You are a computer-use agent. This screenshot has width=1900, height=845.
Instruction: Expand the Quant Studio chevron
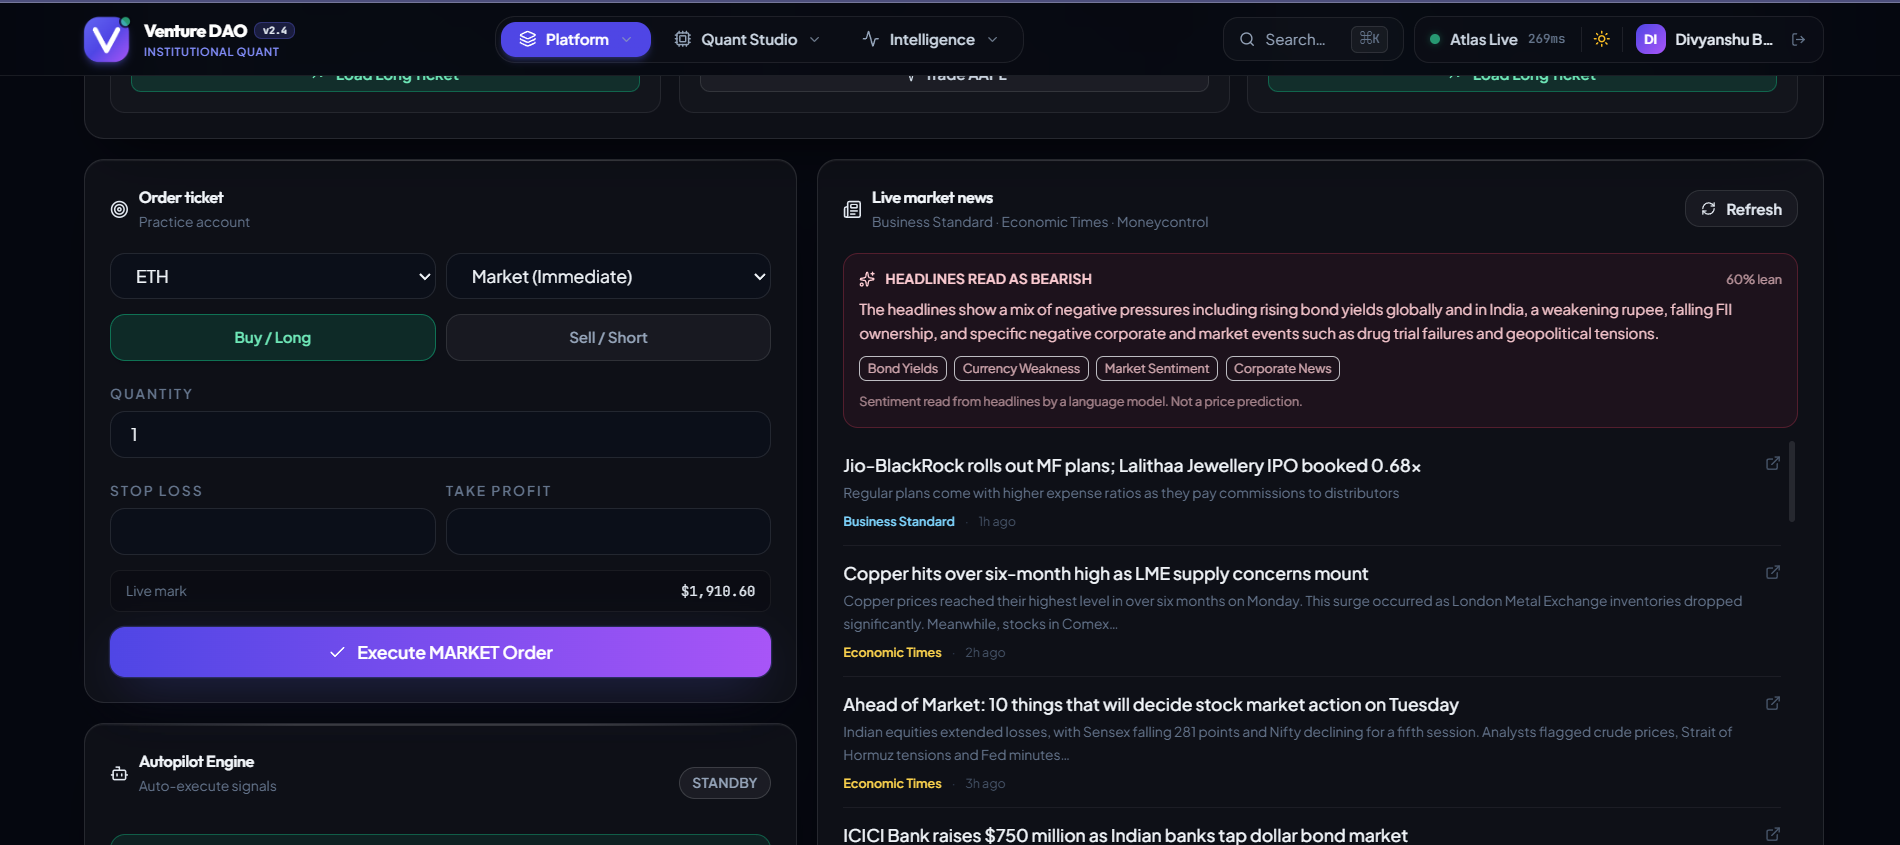[814, 39]
